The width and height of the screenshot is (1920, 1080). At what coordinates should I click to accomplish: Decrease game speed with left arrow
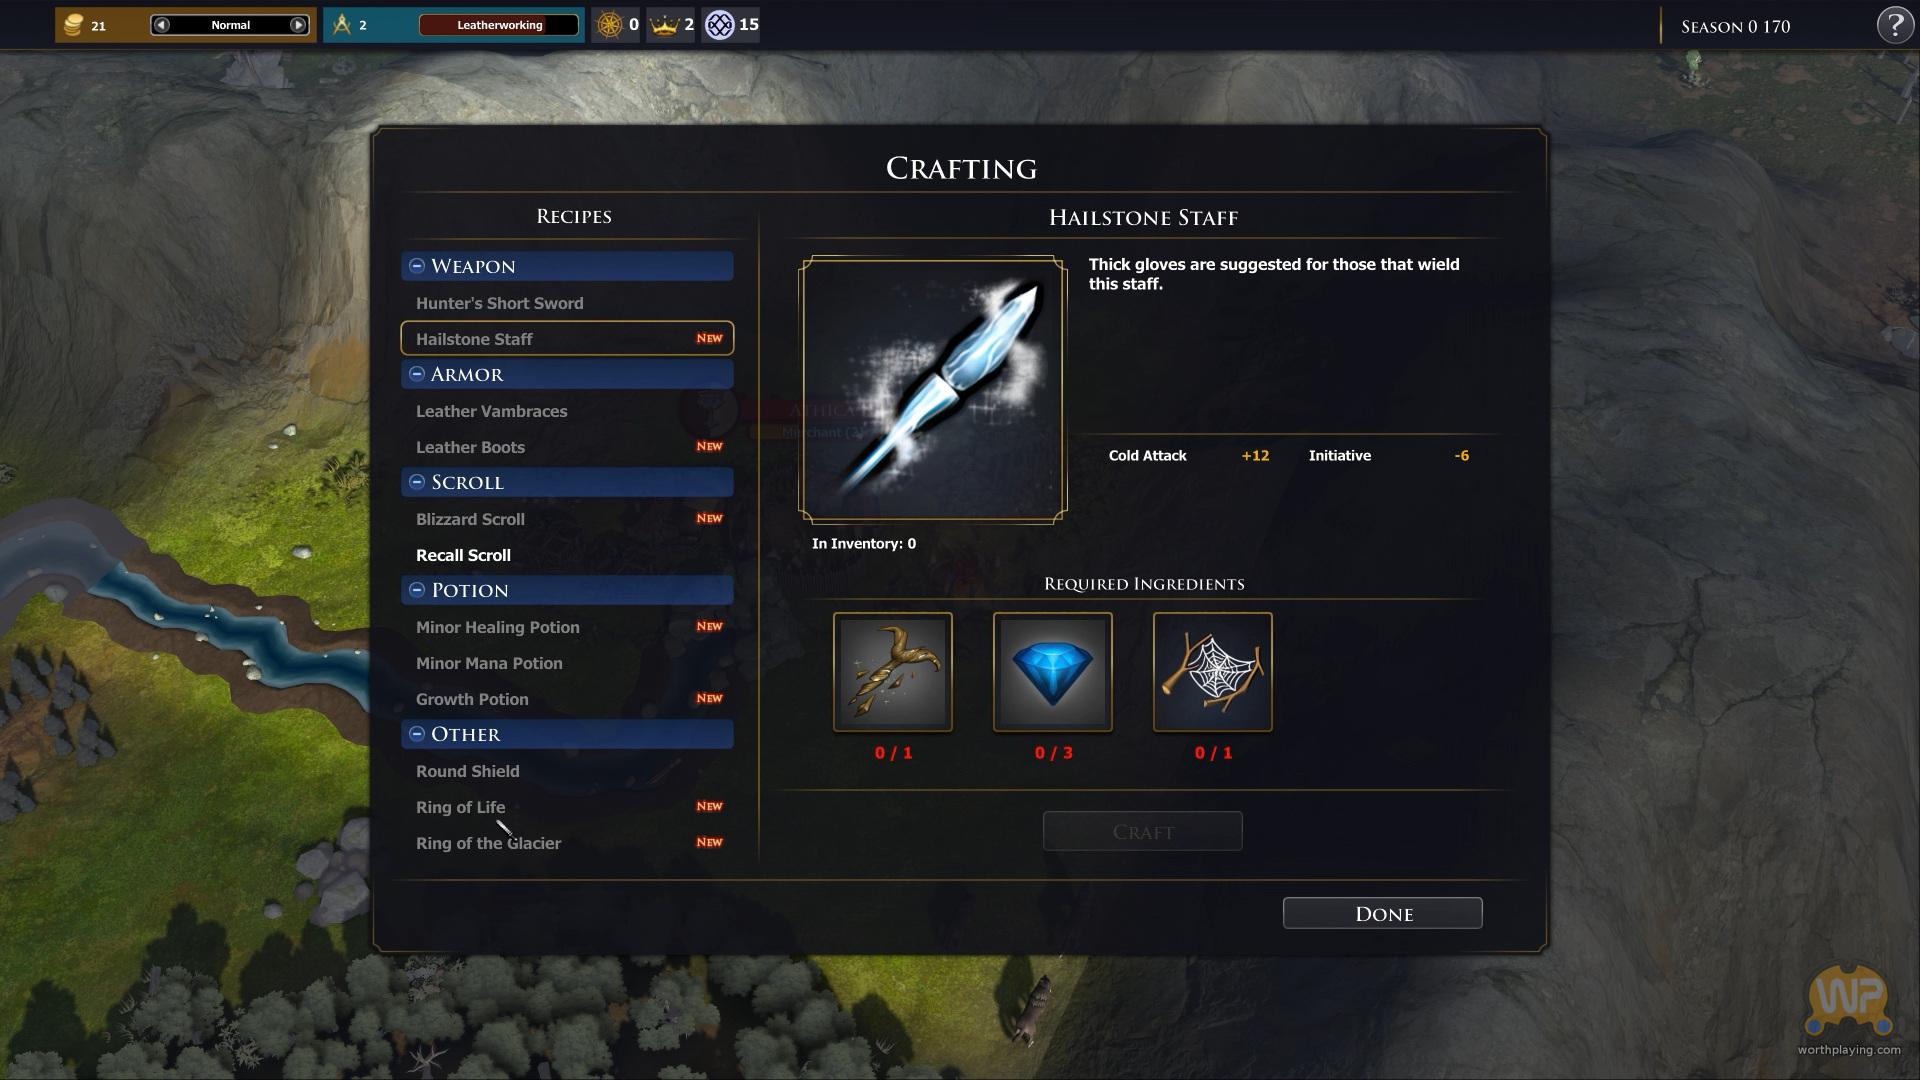coord(162,25)
